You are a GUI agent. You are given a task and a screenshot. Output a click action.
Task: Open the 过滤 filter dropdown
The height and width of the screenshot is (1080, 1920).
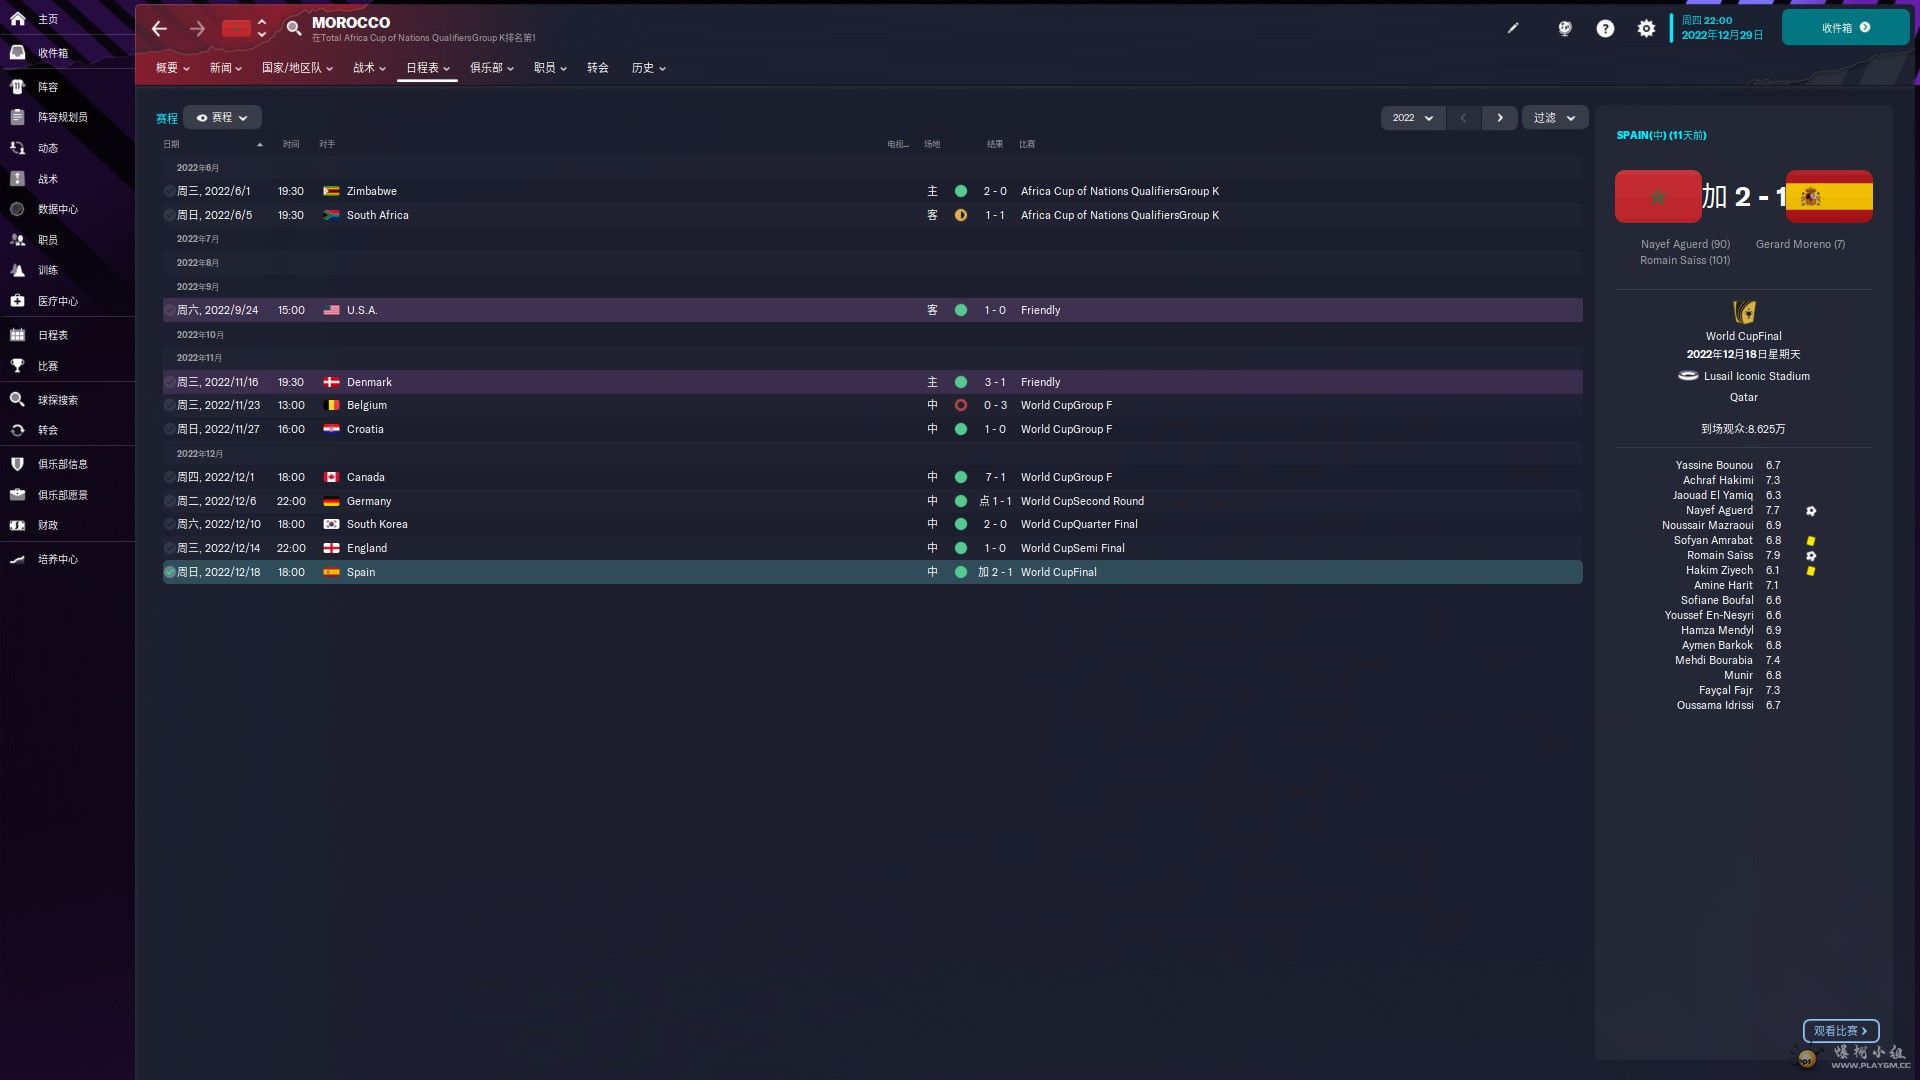tap(1554, 118)
